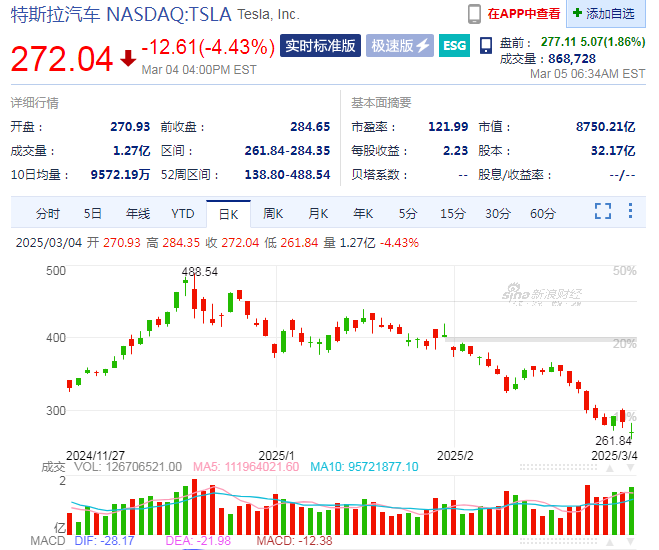The height and width of the screenshot is (550, 659).
Task: Switch to 月K chart tab
Action: 318,213
